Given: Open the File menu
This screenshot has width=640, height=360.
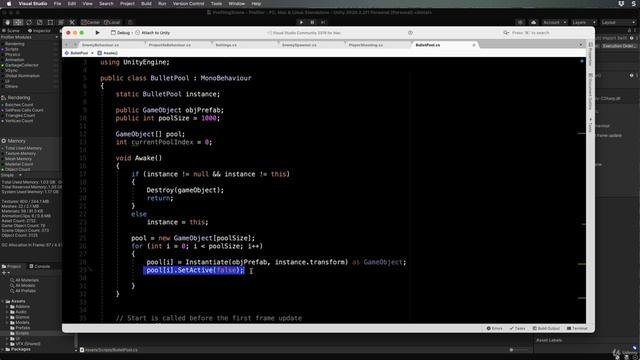Looking at the screenshot, I should (x=58, y=4).
